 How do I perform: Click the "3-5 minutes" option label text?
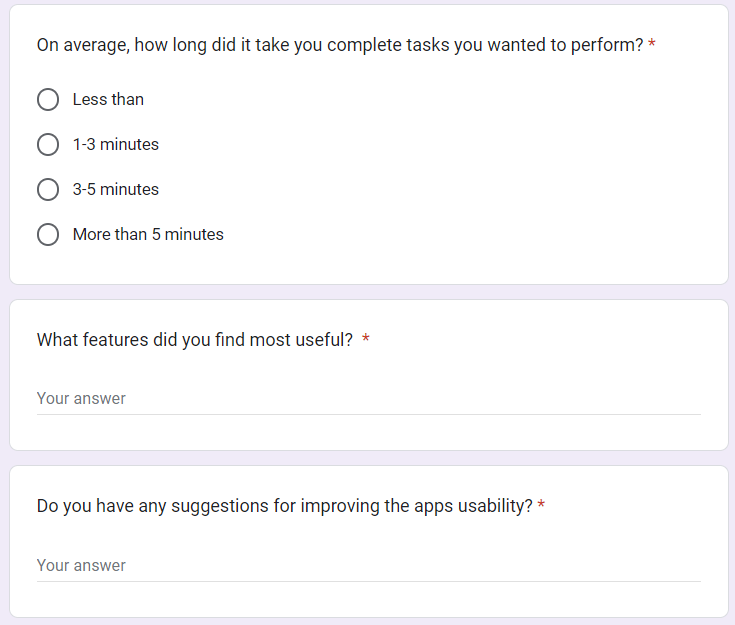(x=116, y=190)
